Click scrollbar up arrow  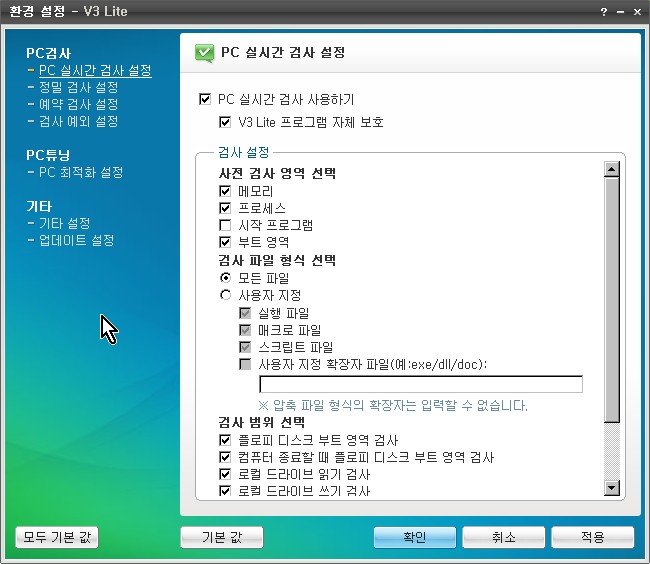click(x=612, y=169)
